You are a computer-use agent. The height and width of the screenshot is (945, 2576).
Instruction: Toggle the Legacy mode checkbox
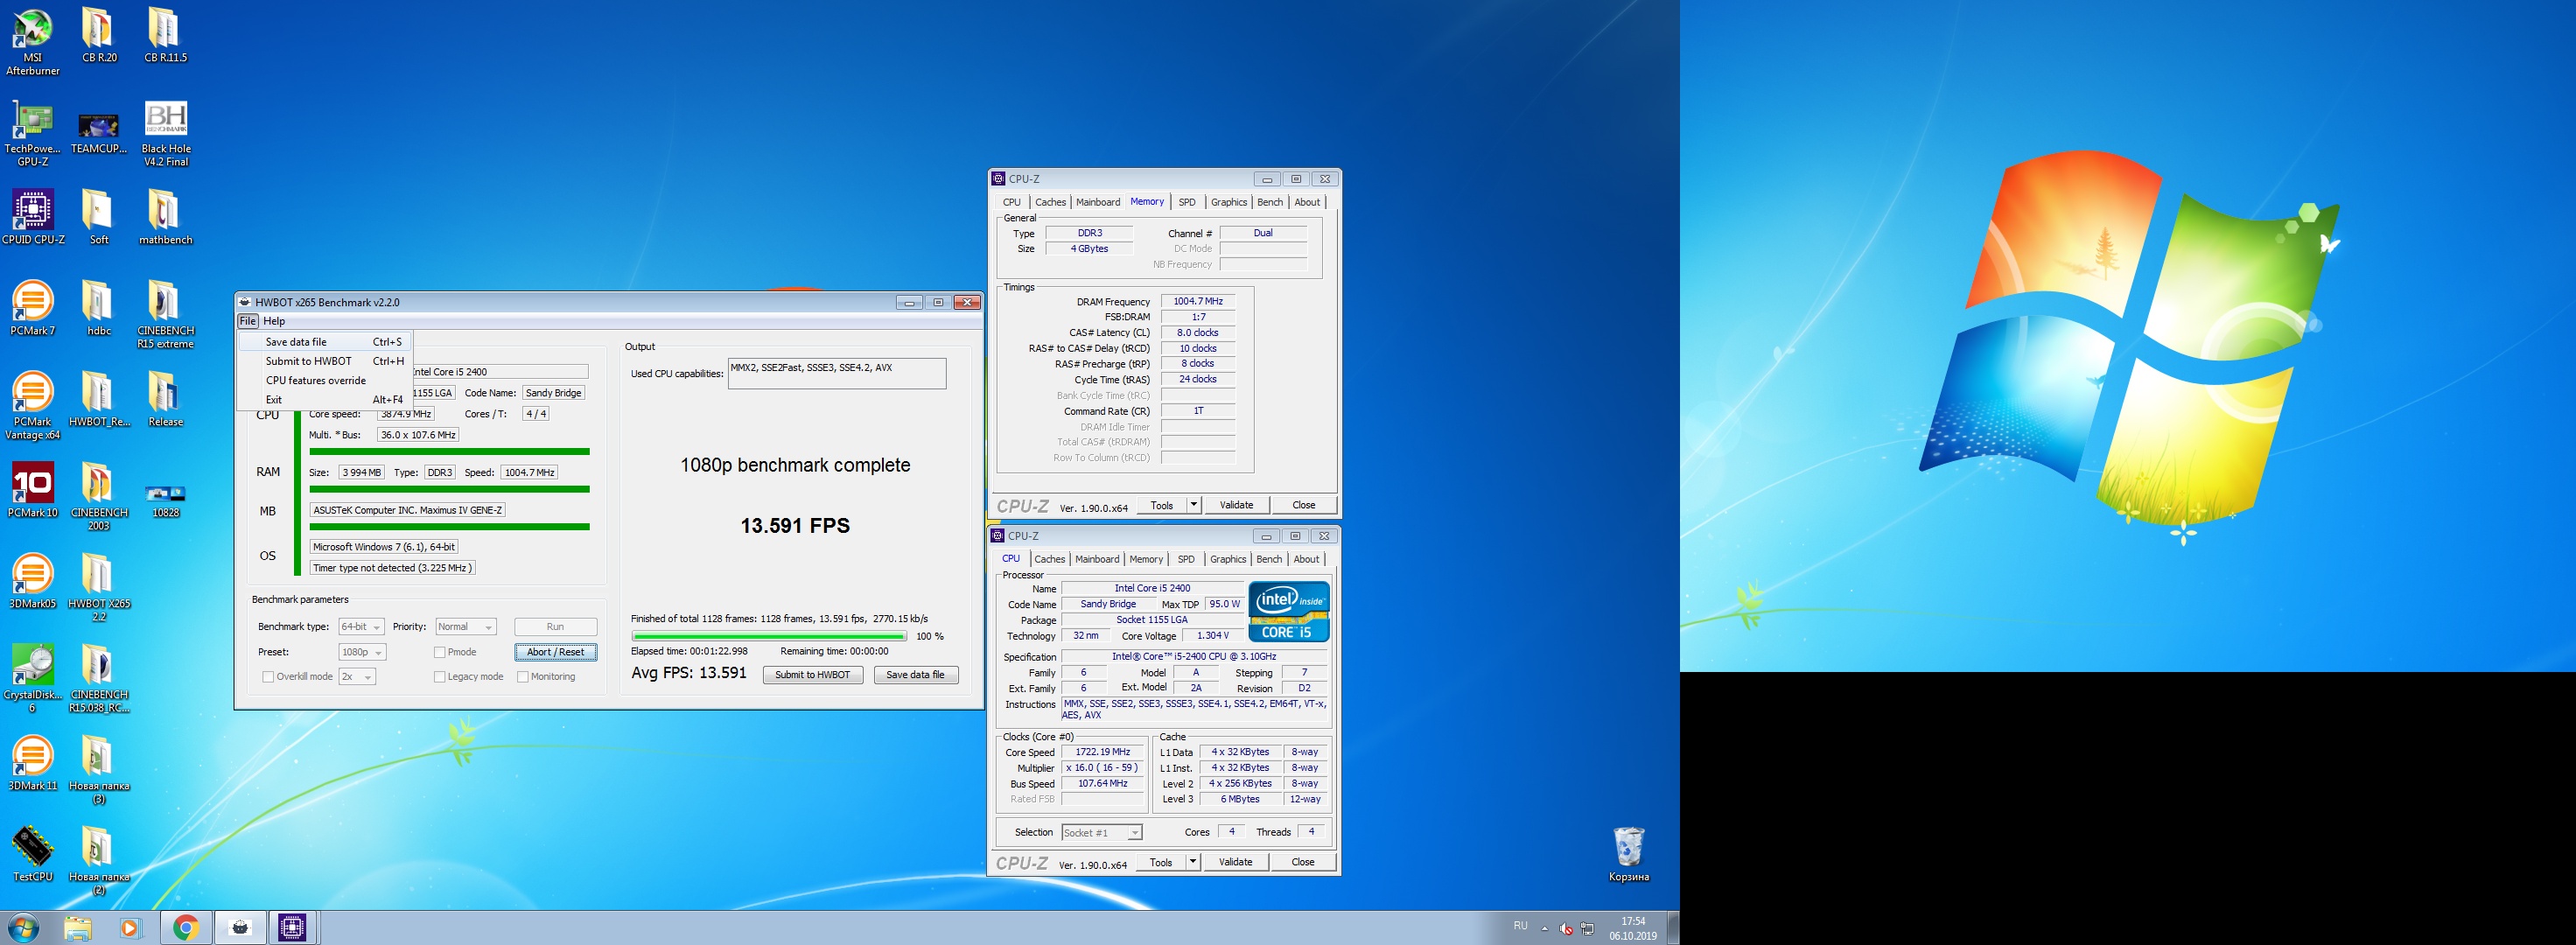pyautogui.click(x=439, y=677)
